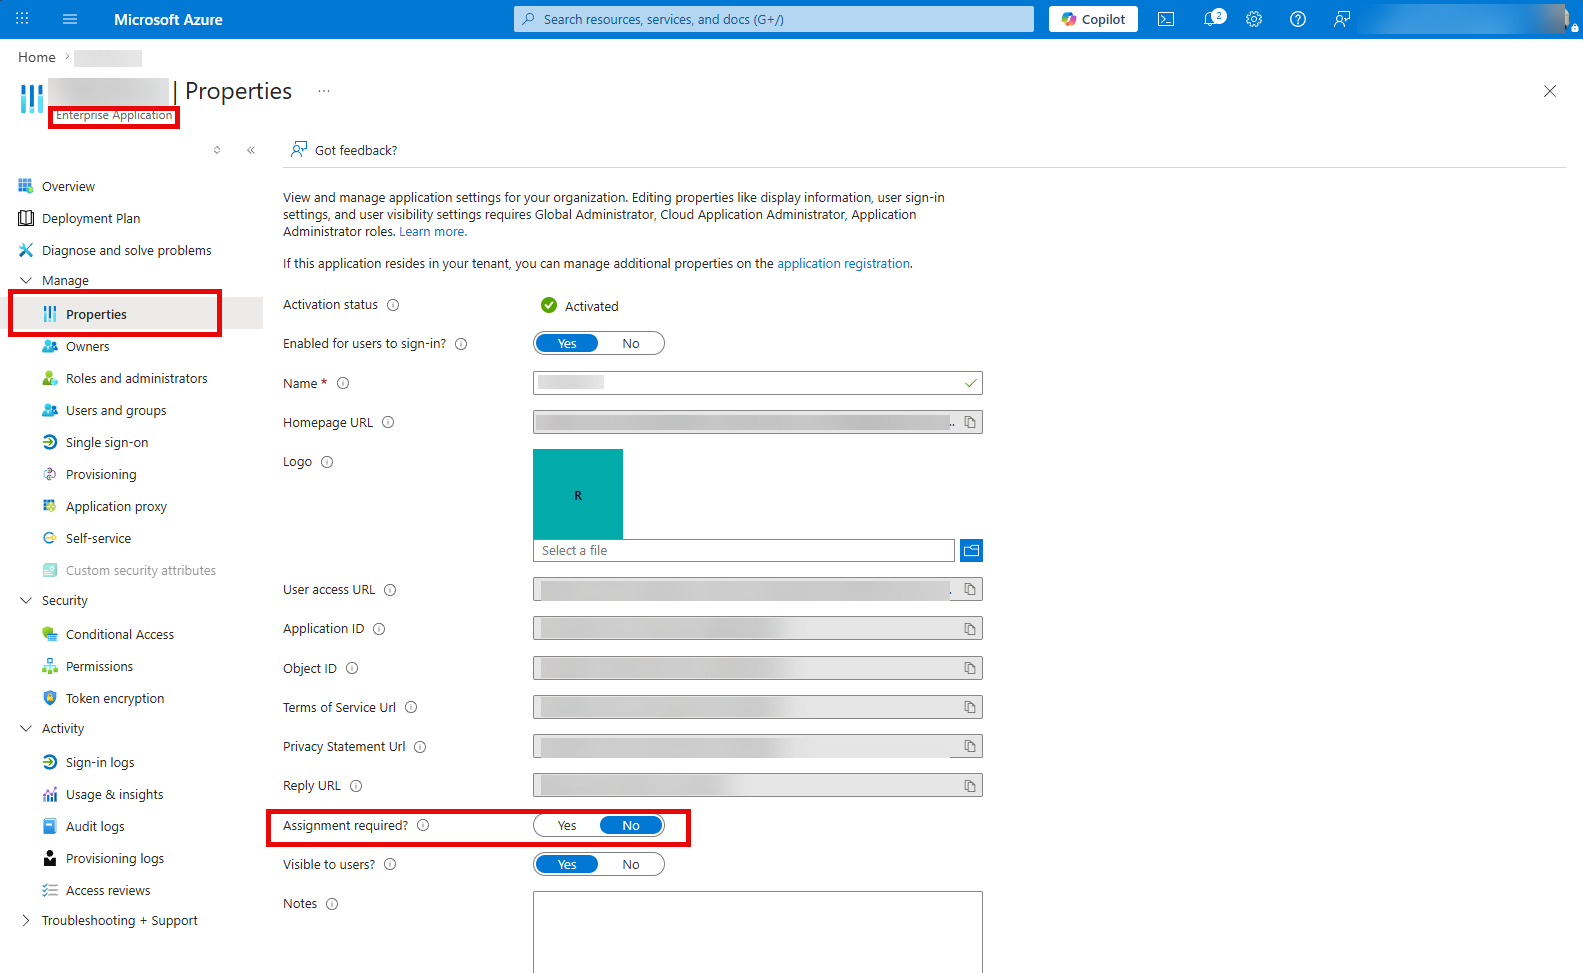Copy the Object ID to clipboard

[x=969, y=668]
